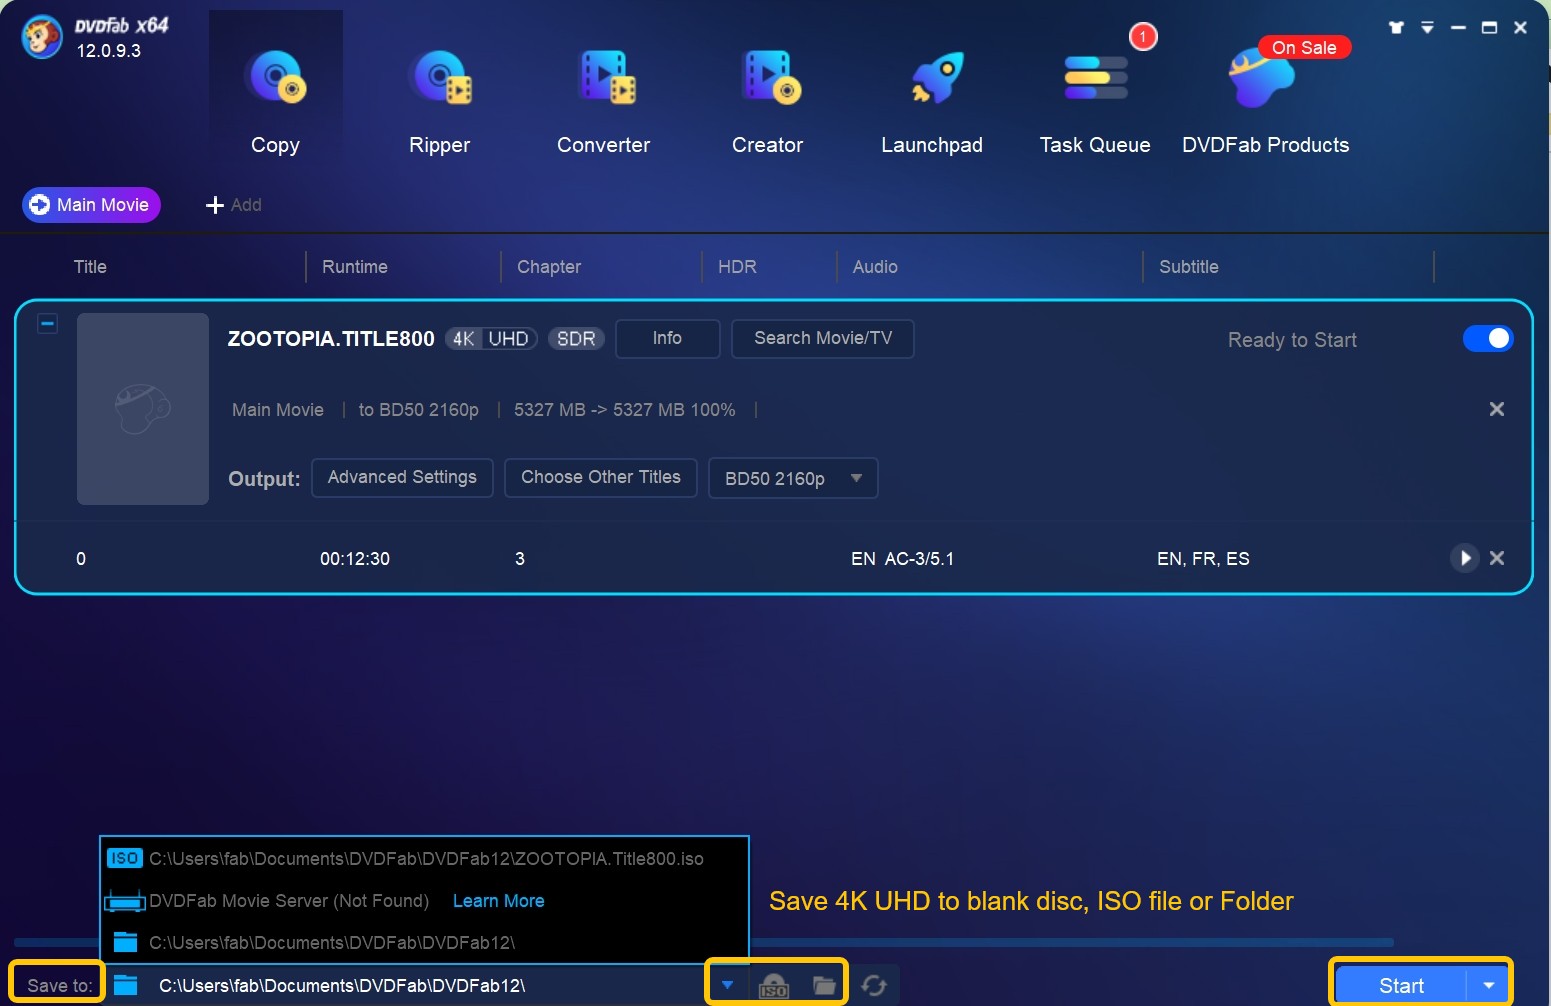The height and width of the screenshot is (1006, 1551).
Task: Click the Subtitle column header
Action: [x=1189, y=267]
